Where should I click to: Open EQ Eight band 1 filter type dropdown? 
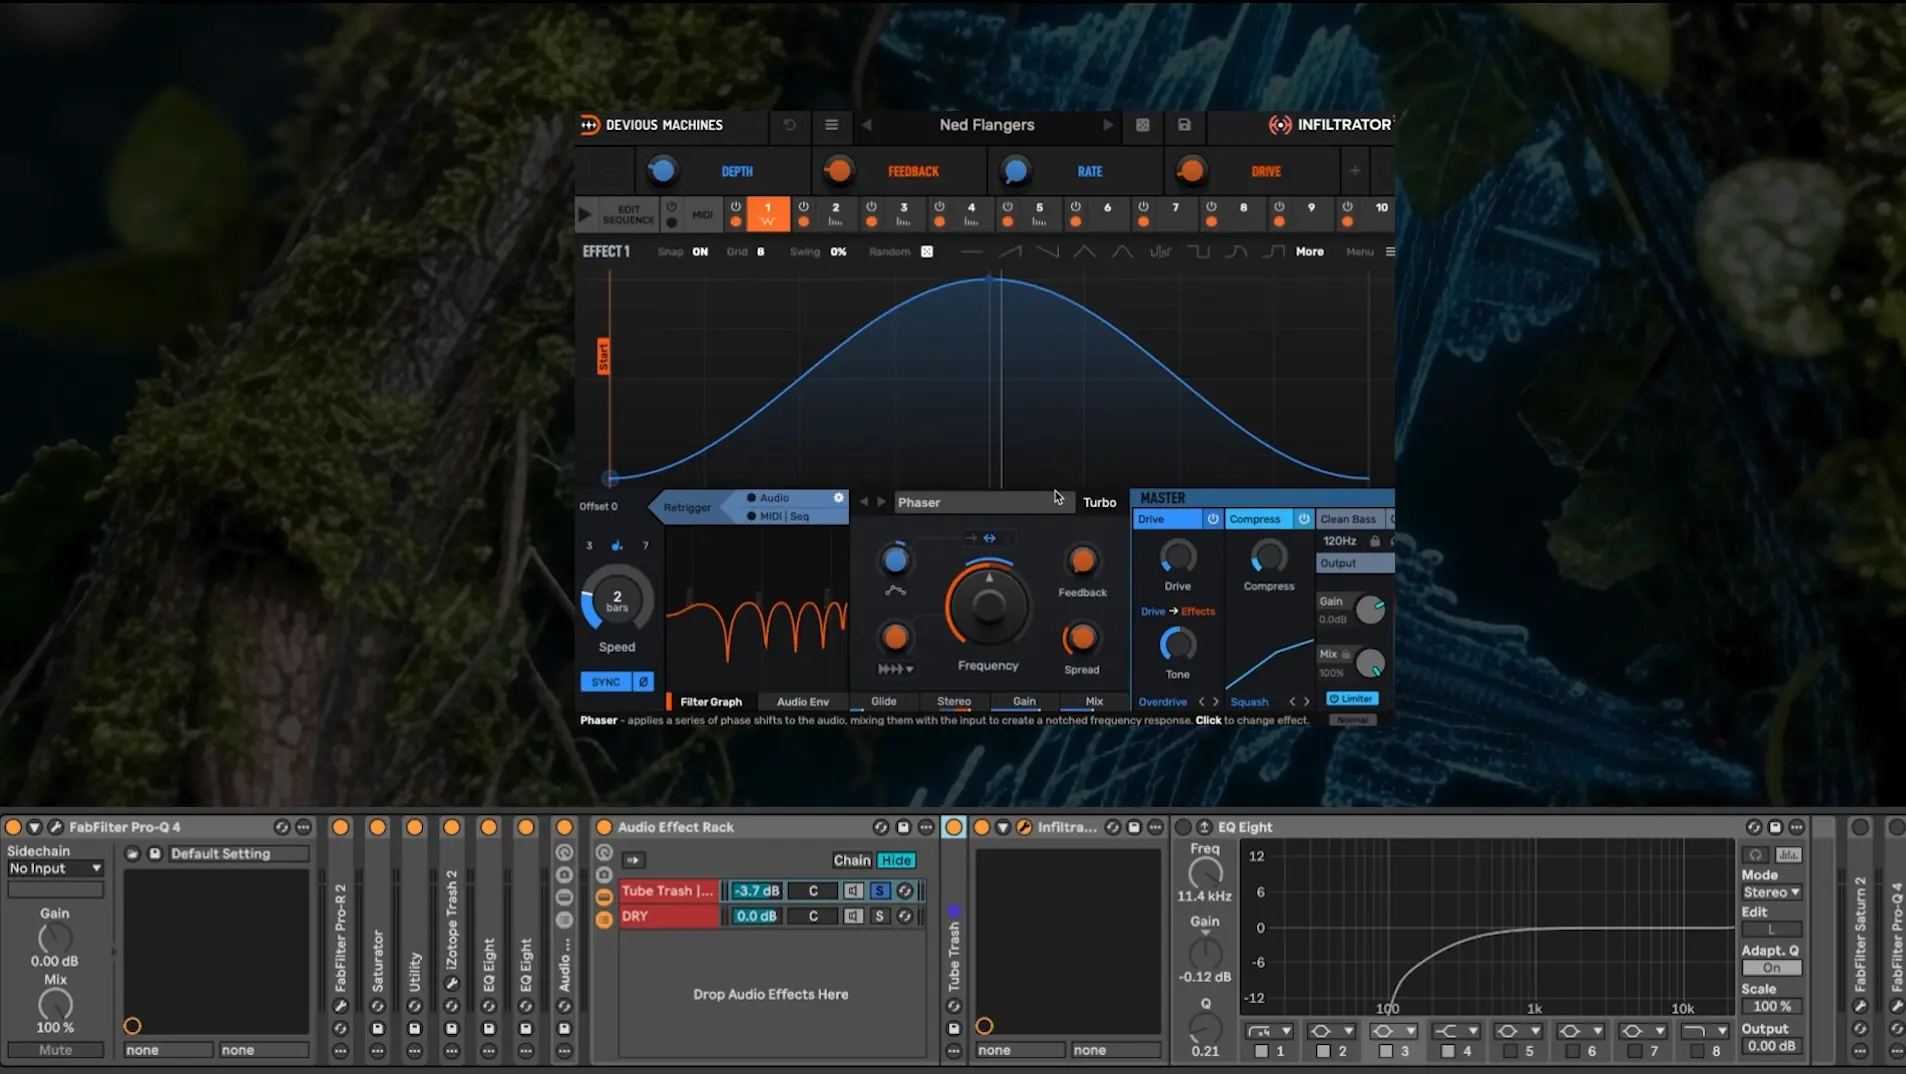coord(1269,1031)
